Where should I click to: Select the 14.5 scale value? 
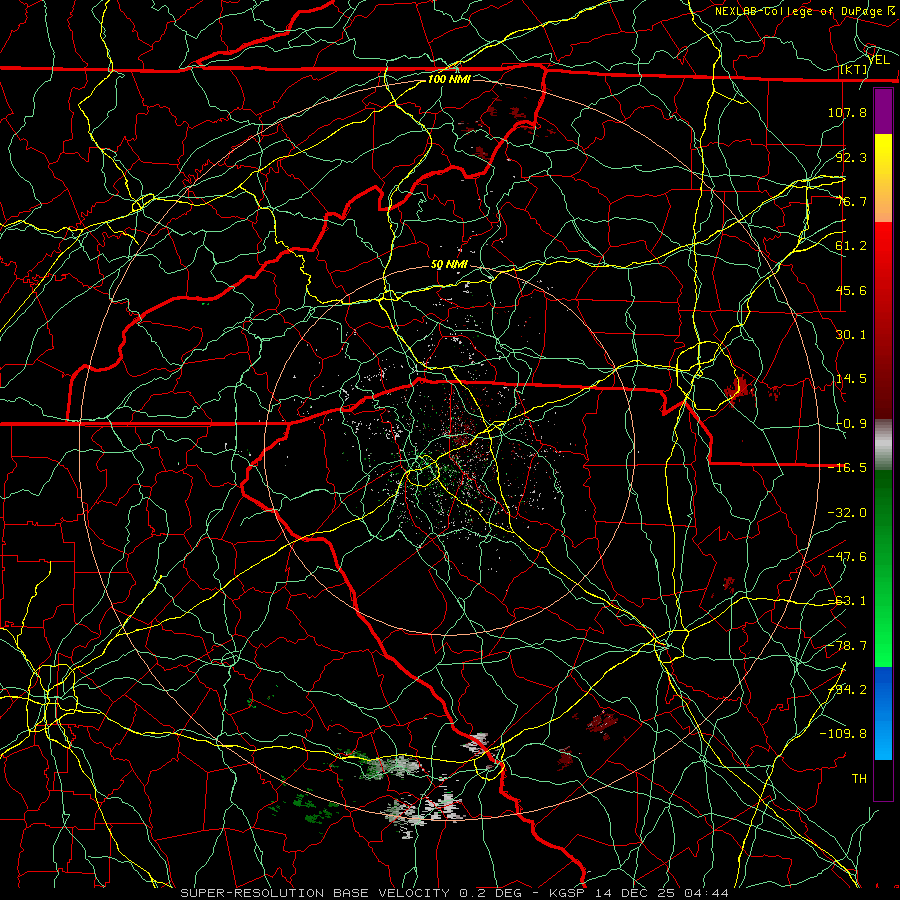pos(851,379)
